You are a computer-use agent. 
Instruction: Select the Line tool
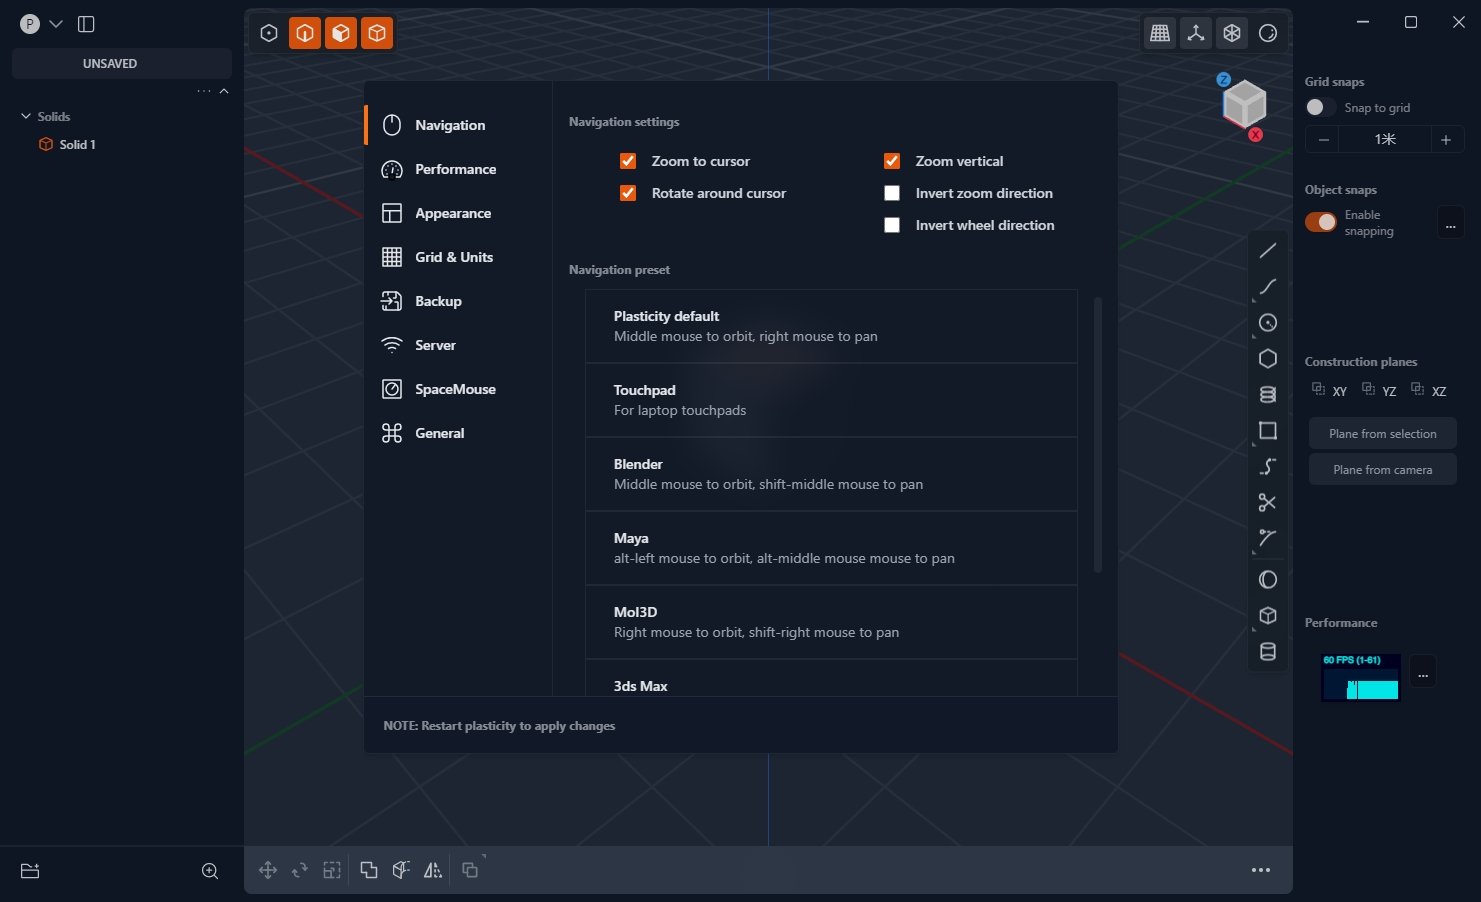click(x=1268, y=251)
